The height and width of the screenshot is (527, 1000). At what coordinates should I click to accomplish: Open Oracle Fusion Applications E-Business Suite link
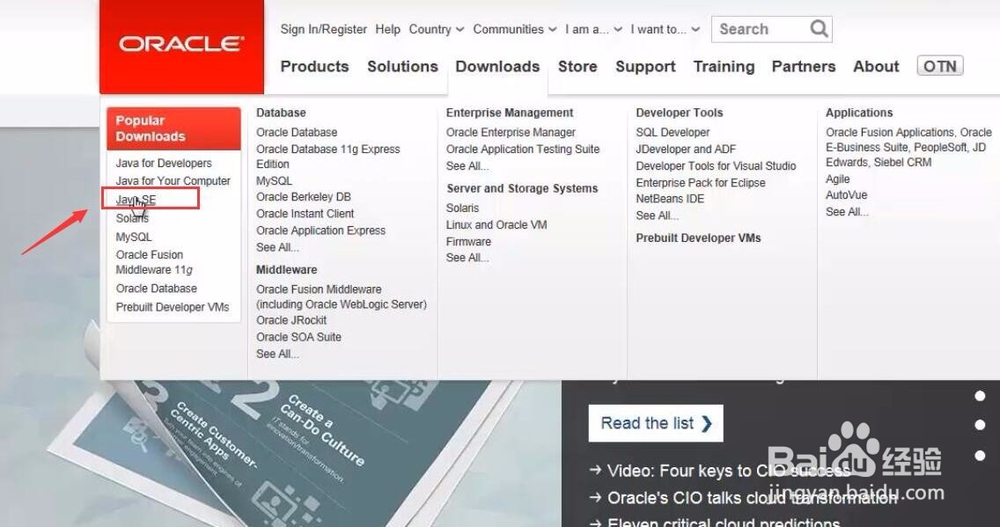(908, 147)
